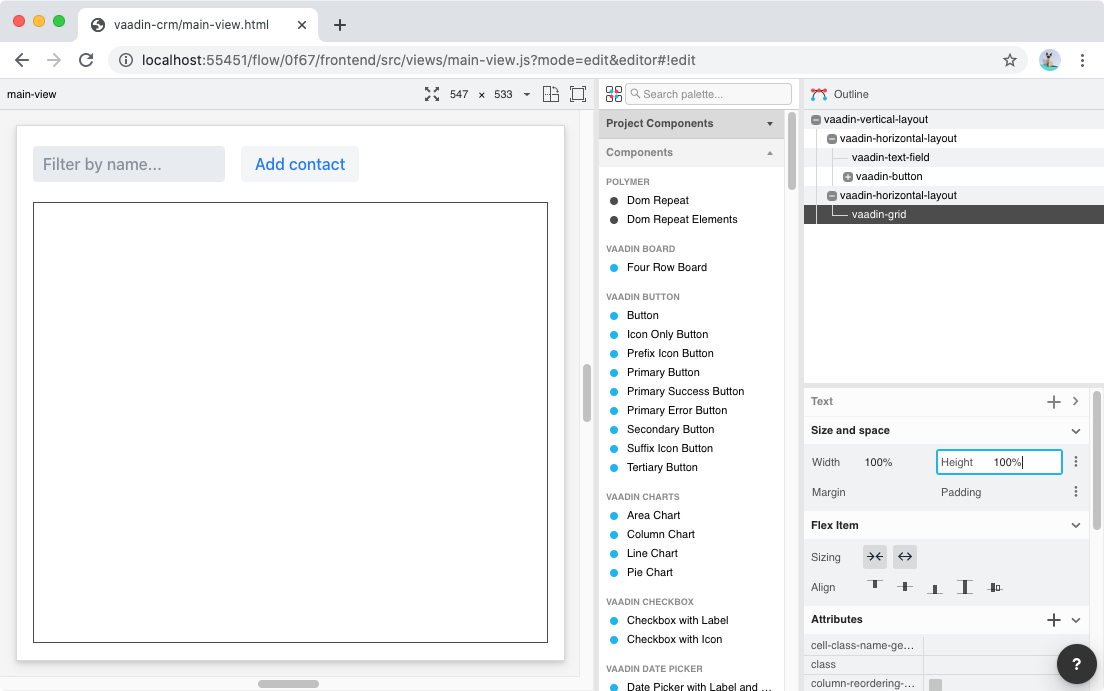Expand the vaadin-button outline node
This screenshot has height=691, width=1104.
click(848, 177)
